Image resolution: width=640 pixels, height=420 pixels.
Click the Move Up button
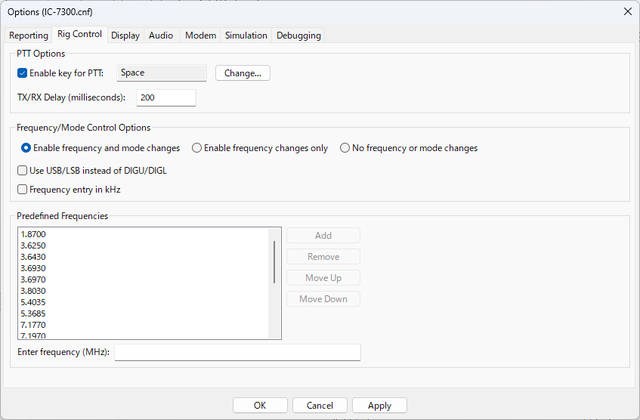click(323, 278)
